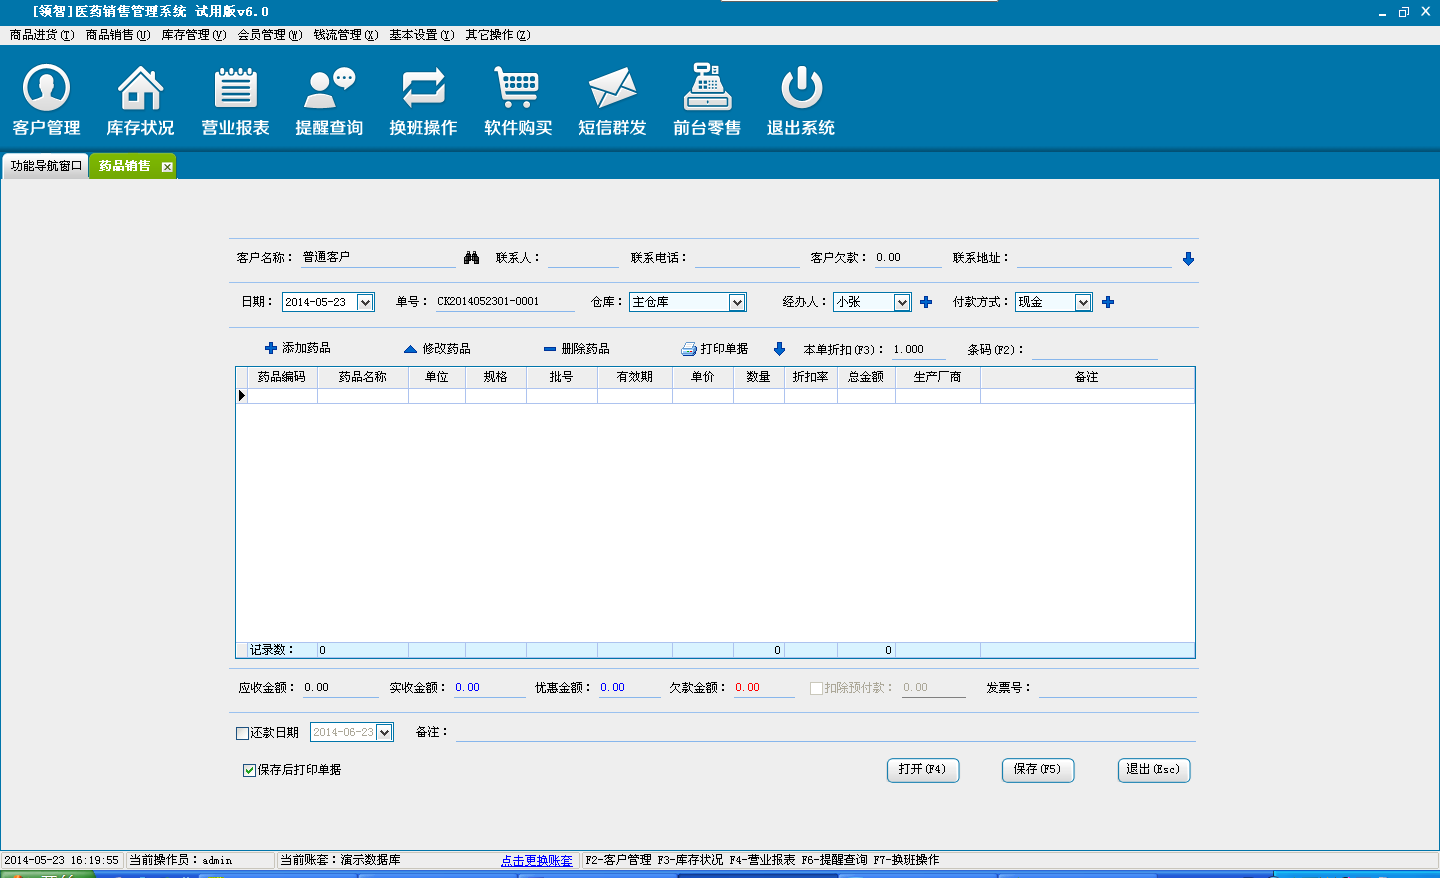Toggle the 还款日期 checkbox

click(x=242, y=733)
